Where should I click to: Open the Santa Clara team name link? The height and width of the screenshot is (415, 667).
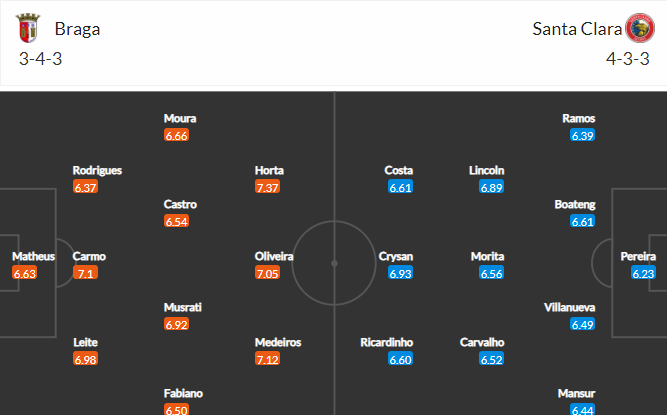click(576, 28)
